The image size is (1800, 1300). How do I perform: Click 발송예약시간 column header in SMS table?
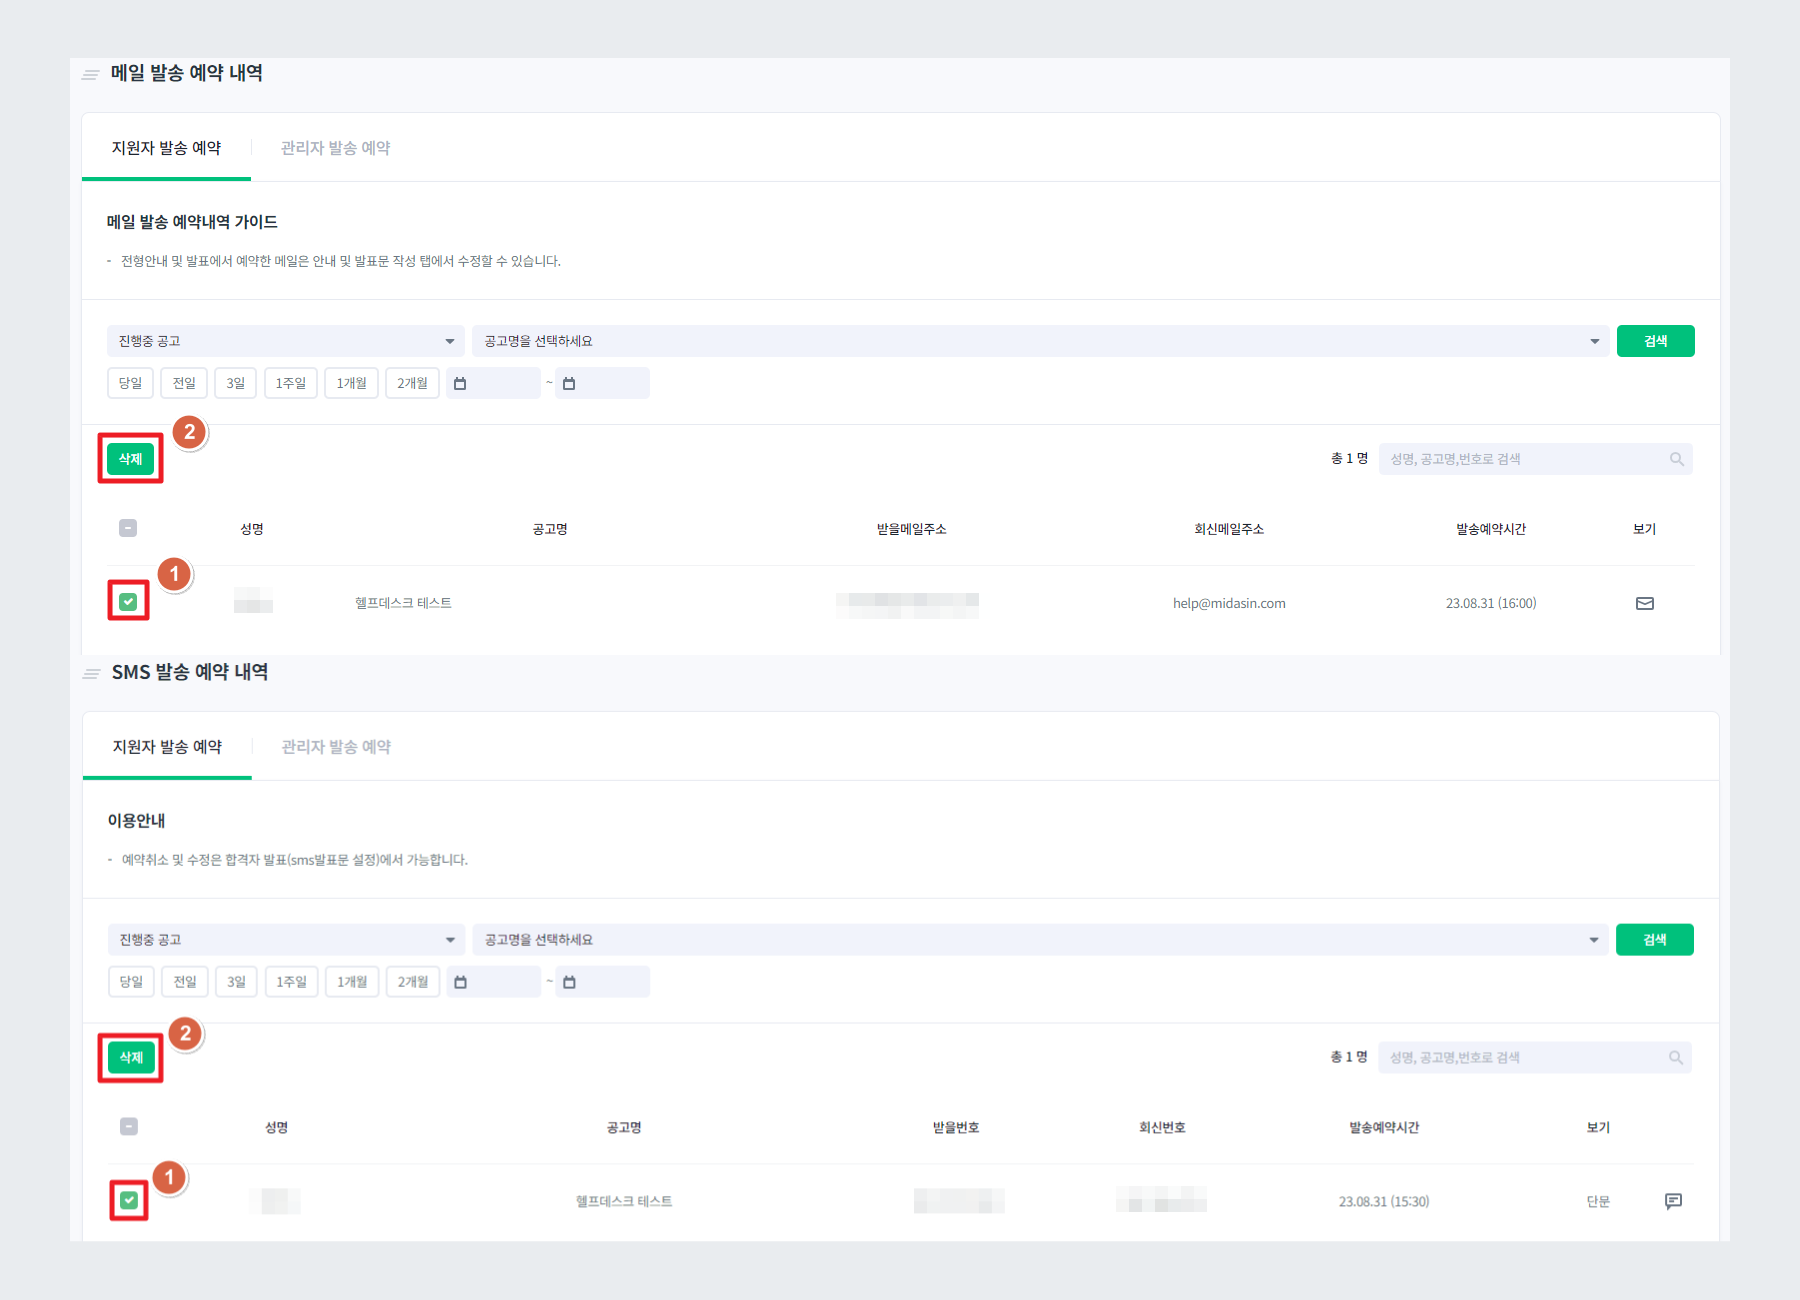point(1384,1127)
